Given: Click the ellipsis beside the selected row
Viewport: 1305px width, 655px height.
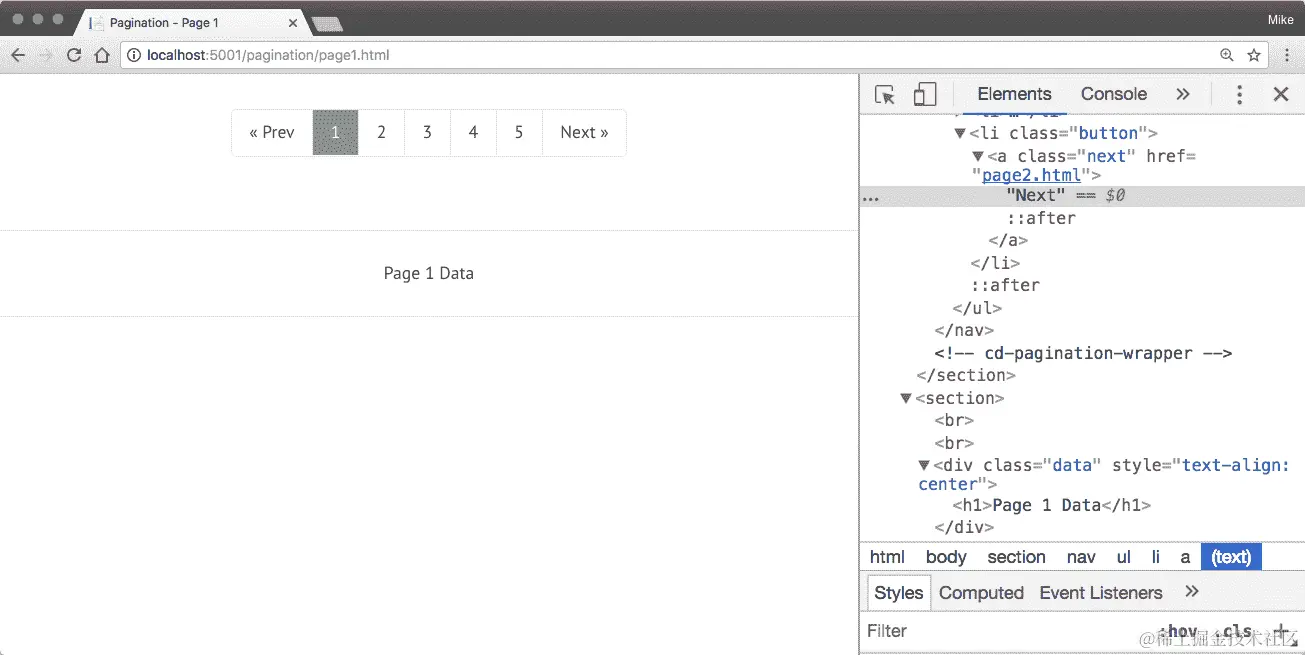Looking at the screenshot, I should (870, 197).
